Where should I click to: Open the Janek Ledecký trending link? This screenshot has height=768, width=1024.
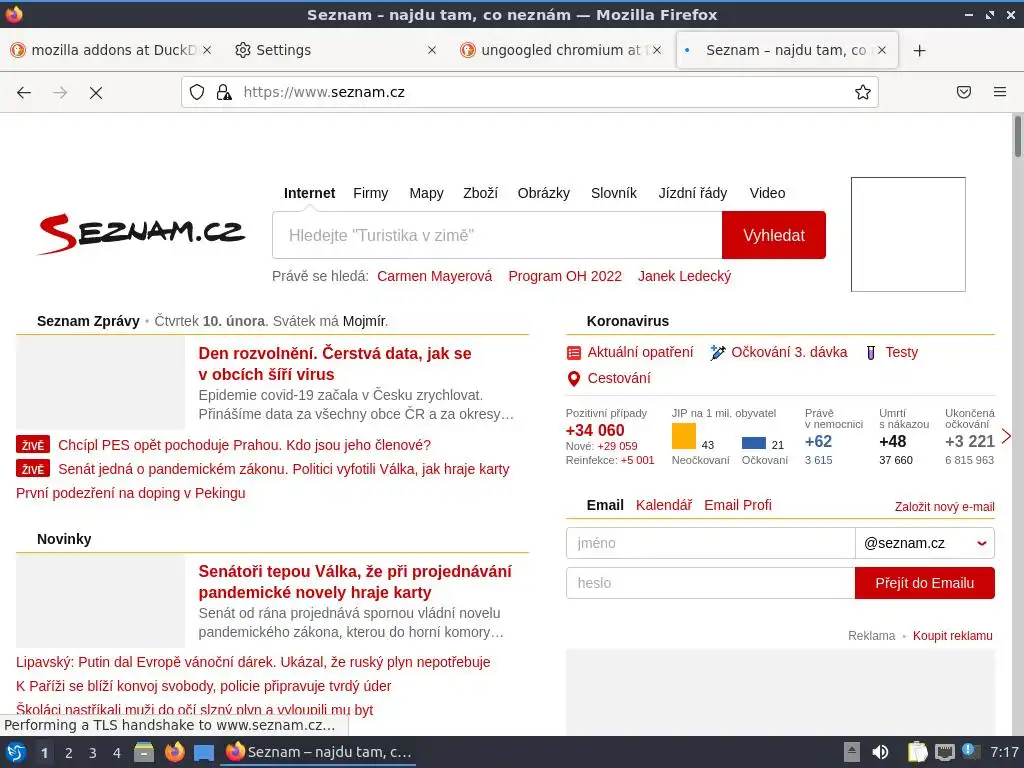point(684,276)
